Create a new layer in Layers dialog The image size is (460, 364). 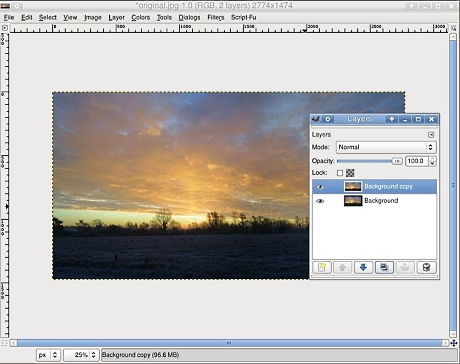click(x=322, y=267)
